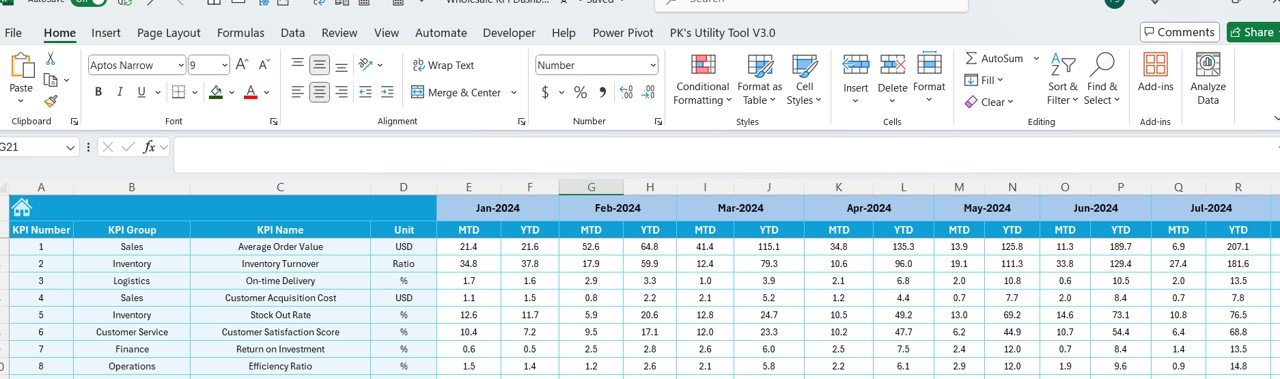1280x379 pixels.
Task: Open Alignment settings dialog launcher
Action: (521, 121)
